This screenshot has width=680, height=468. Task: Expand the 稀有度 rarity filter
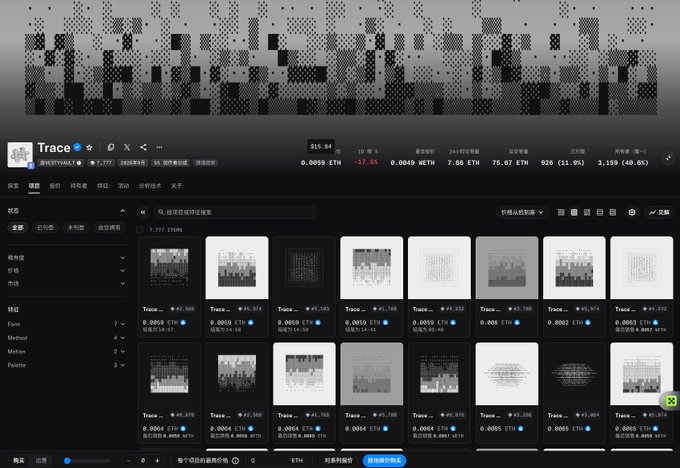(x=66, y=258)
